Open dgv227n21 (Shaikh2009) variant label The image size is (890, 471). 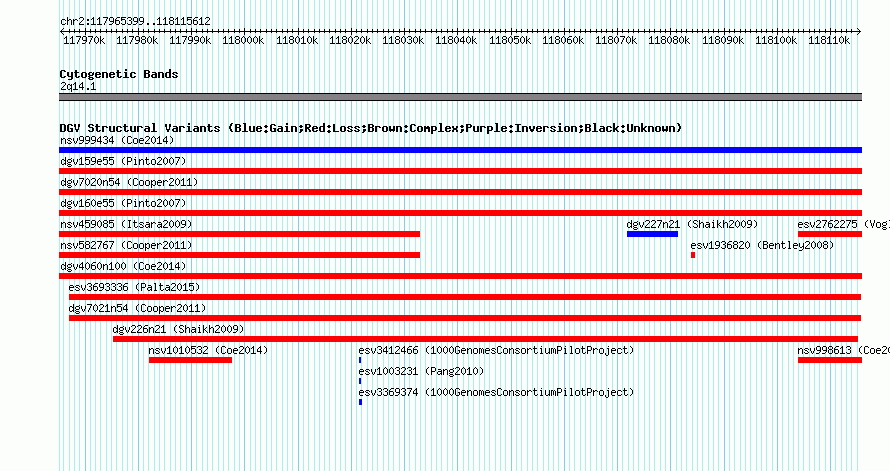pos(692,224)
